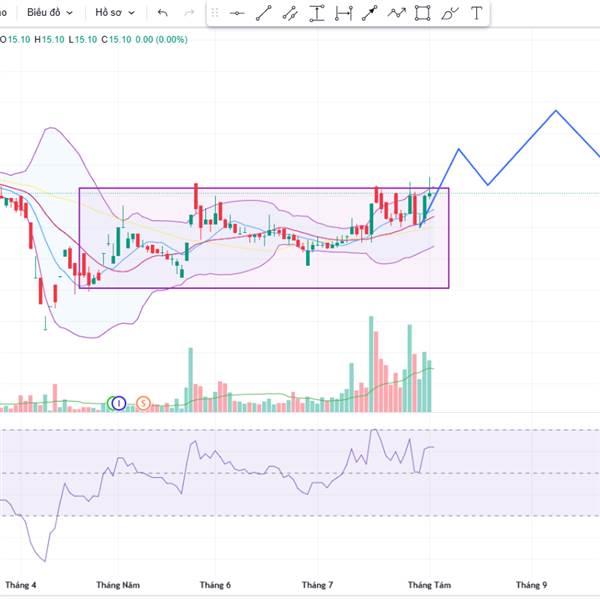This screenshot has width=600, height=600.
Task: Select the rectangle shape tool
Action: click(x=423, y=13)
